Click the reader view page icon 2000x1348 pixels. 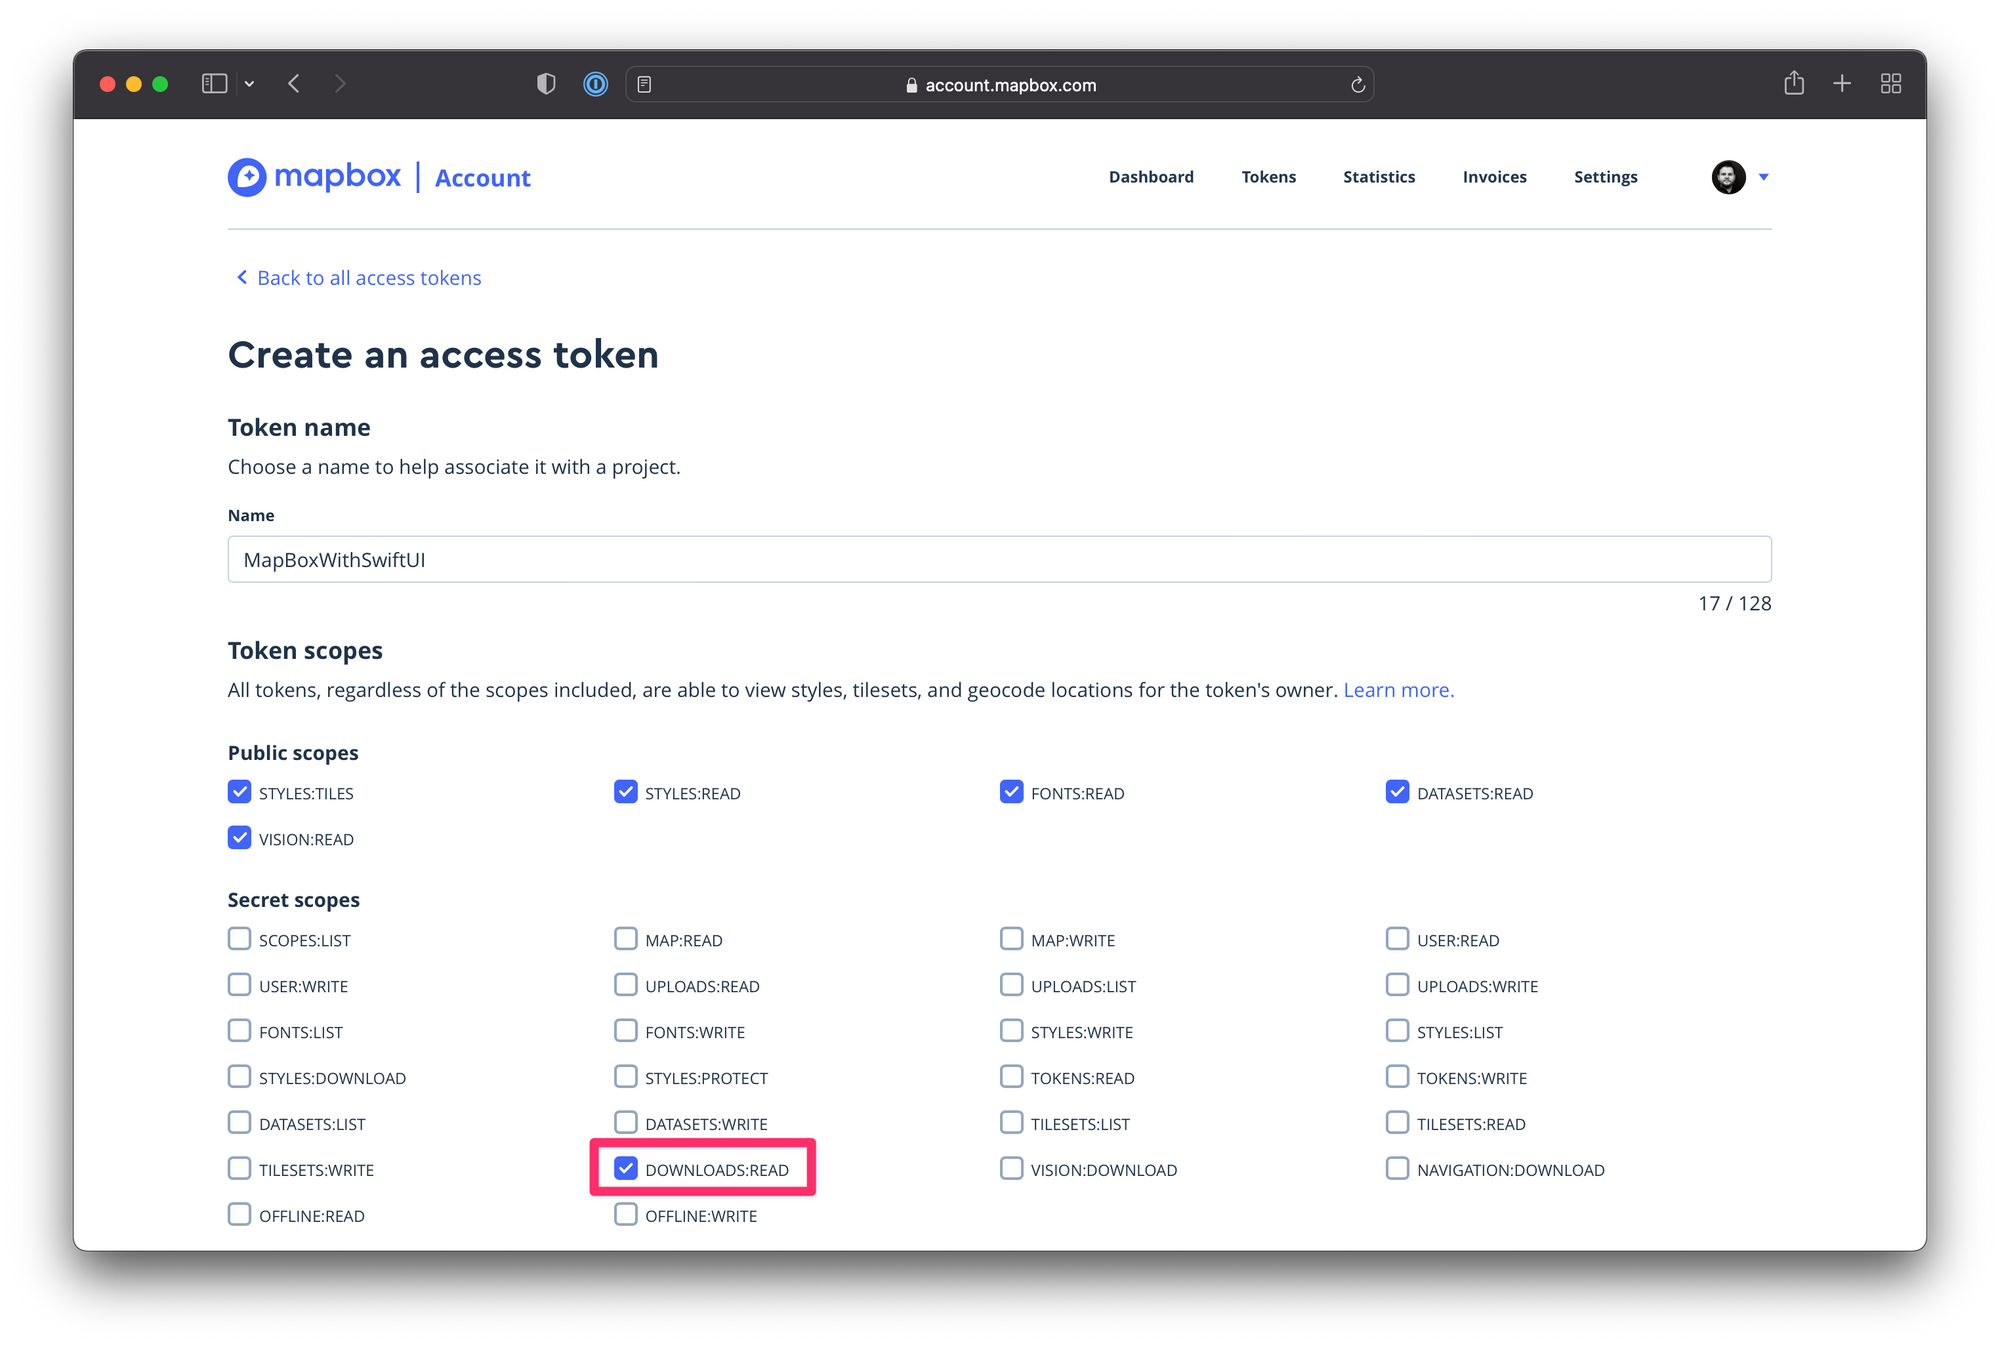coord(645,85)
